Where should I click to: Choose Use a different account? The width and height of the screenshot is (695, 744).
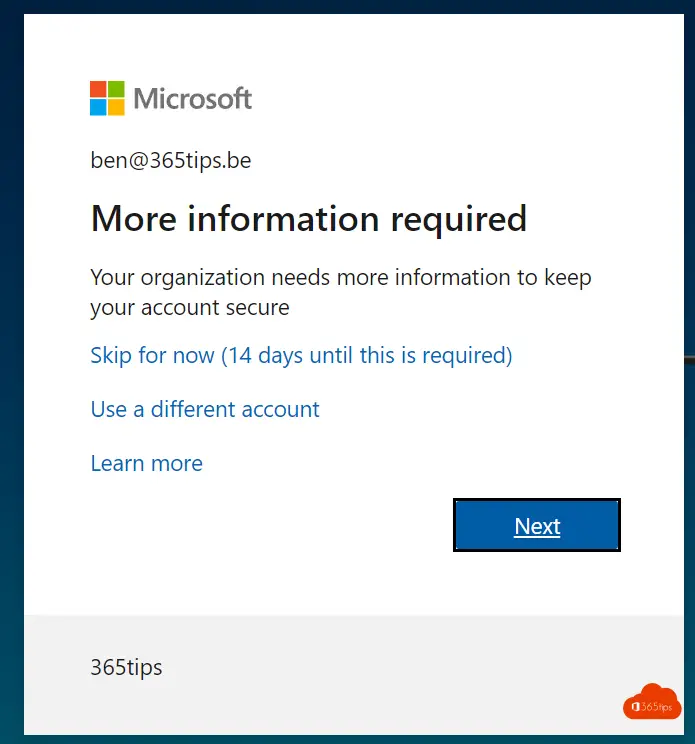pos(205,409)
